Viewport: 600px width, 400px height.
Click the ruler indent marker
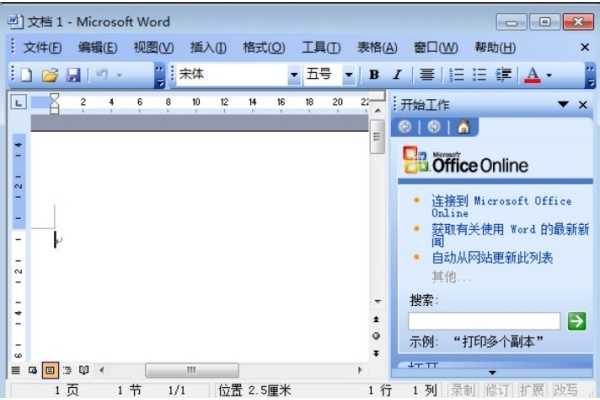click(x=54, y=104)
